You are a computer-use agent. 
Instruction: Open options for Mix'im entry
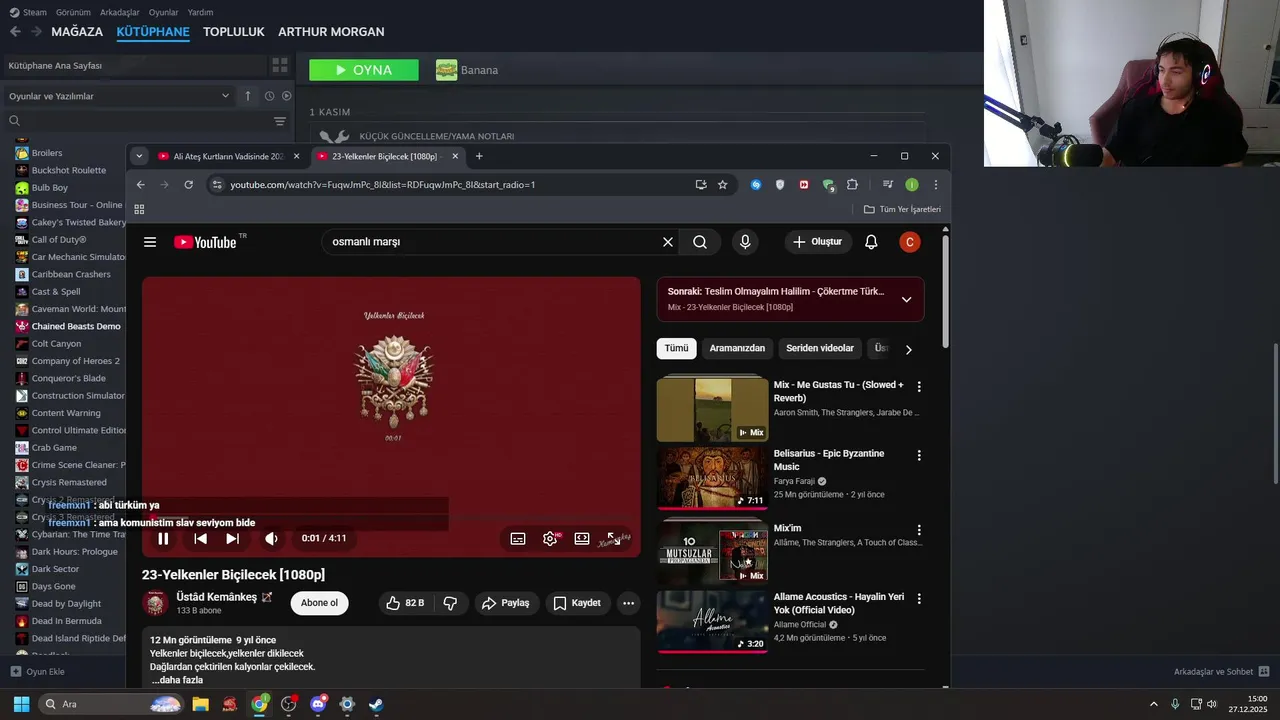[x=919, y=530]
